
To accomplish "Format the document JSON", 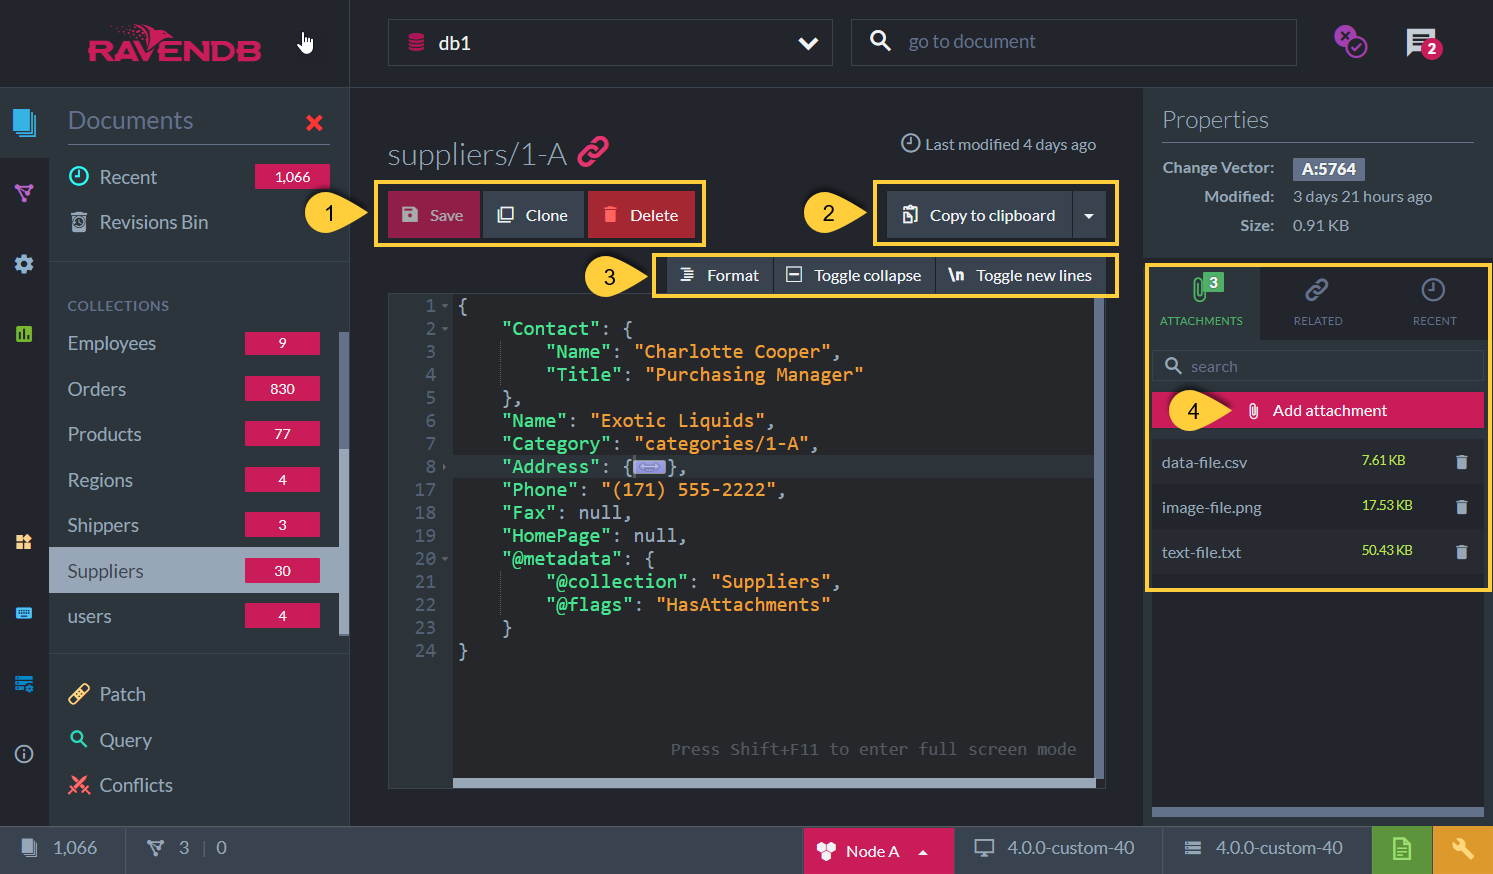I will click(x=719, y=276).
